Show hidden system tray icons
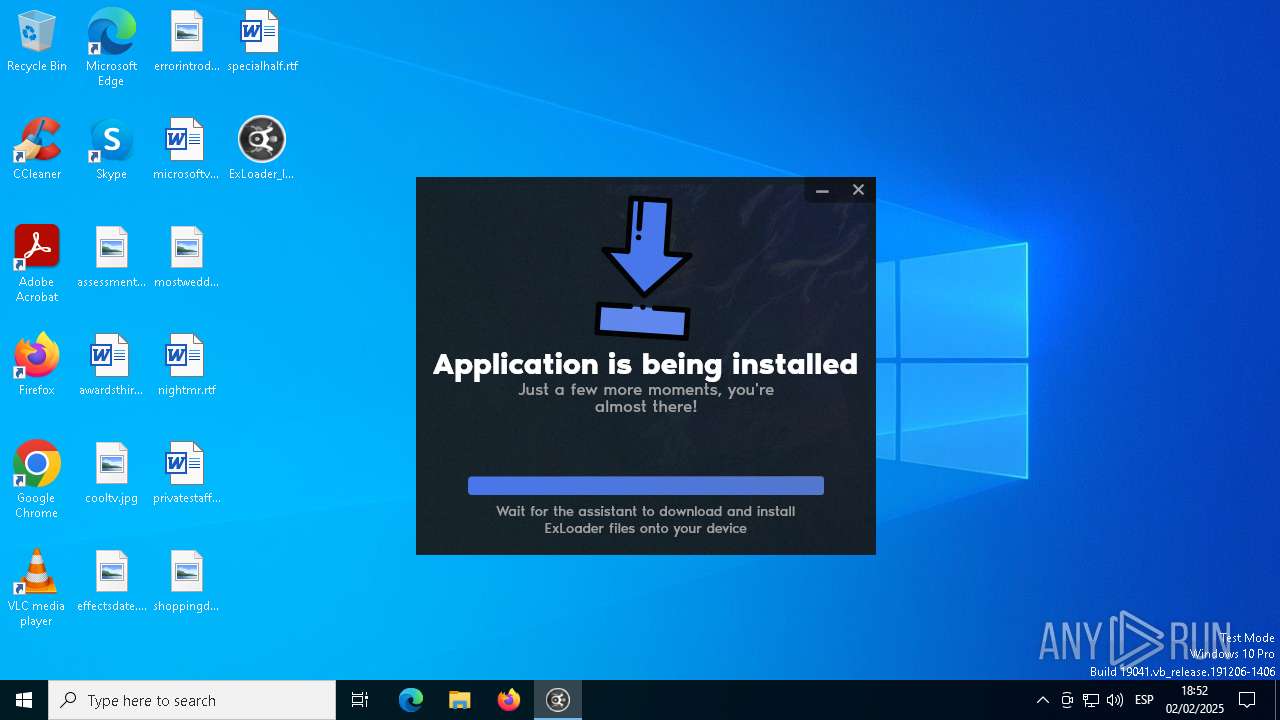The height and width of the screenshot is (720, 1280). click(x=1043, y=700)
